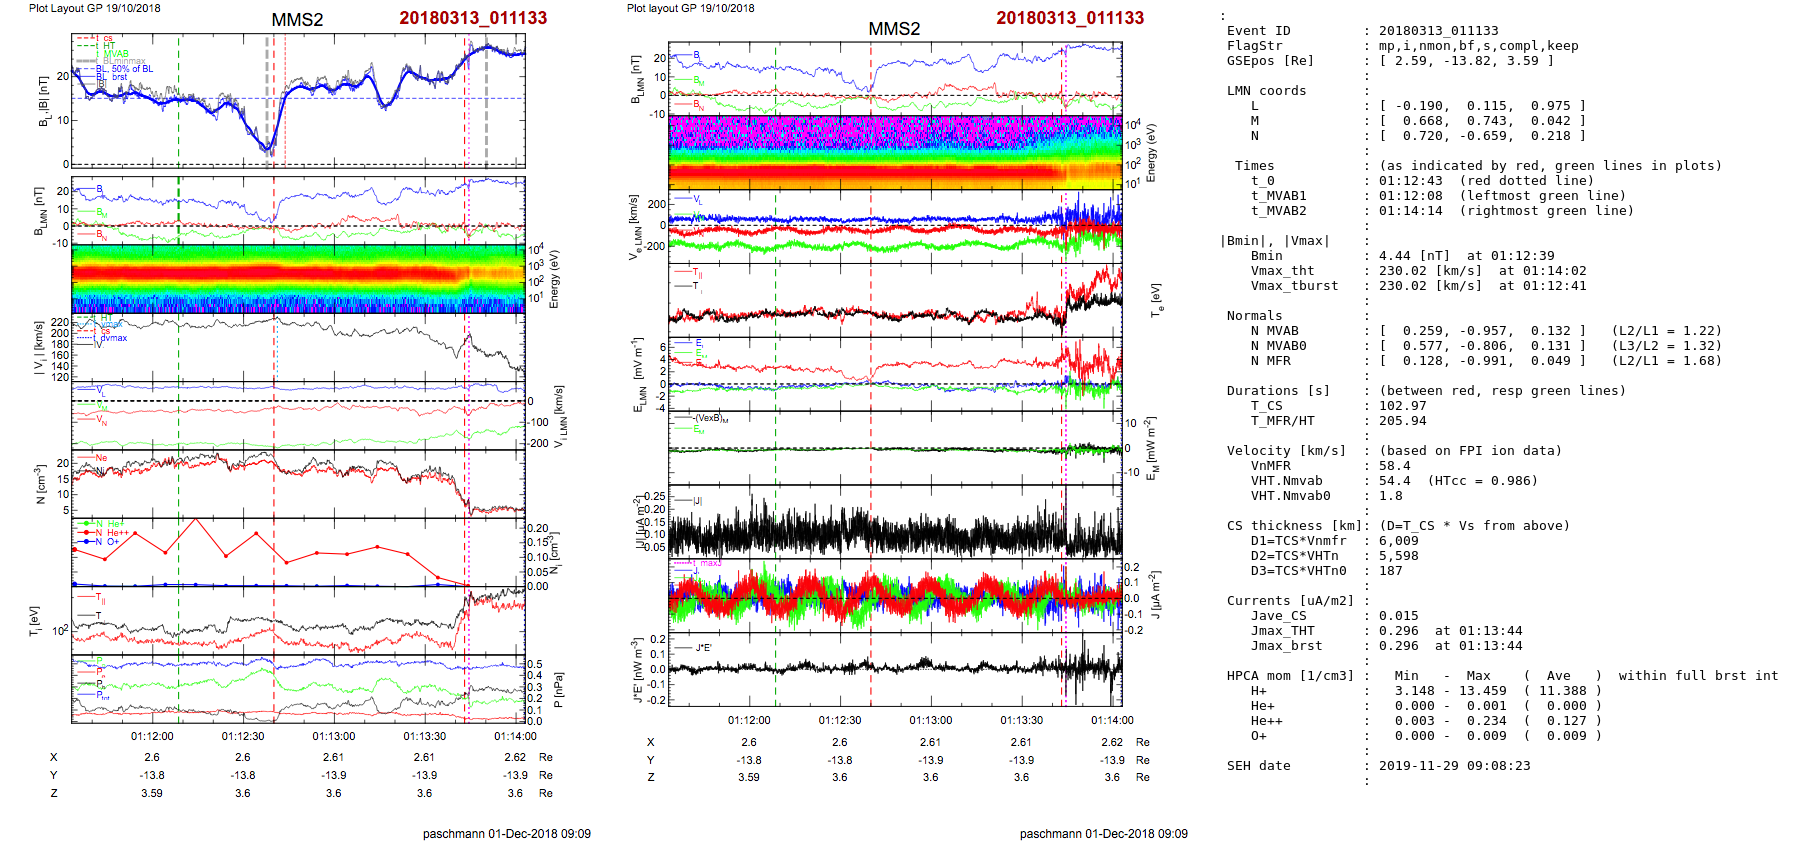This screenshot has width=1804, height=841.
Task: Select H+ average '( 11.388 )'
Action: click(1563, 691)
